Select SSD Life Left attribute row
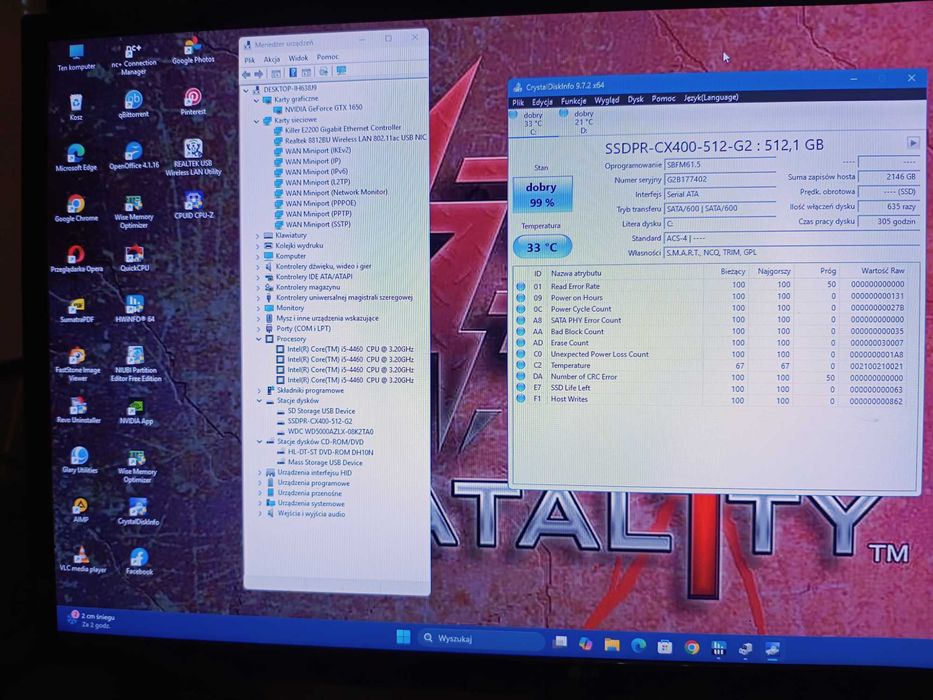This screenshot has width=933, height=700. point(711,389)
